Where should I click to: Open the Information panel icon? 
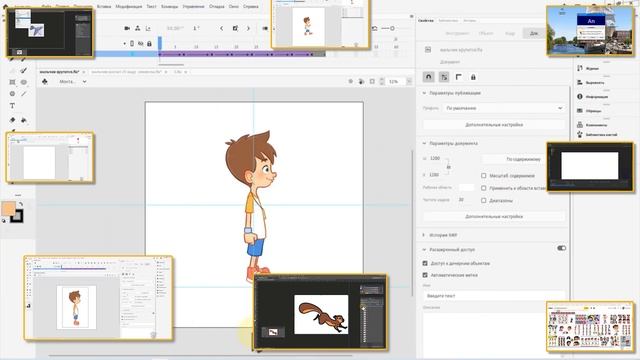click(x=580, y=96)
